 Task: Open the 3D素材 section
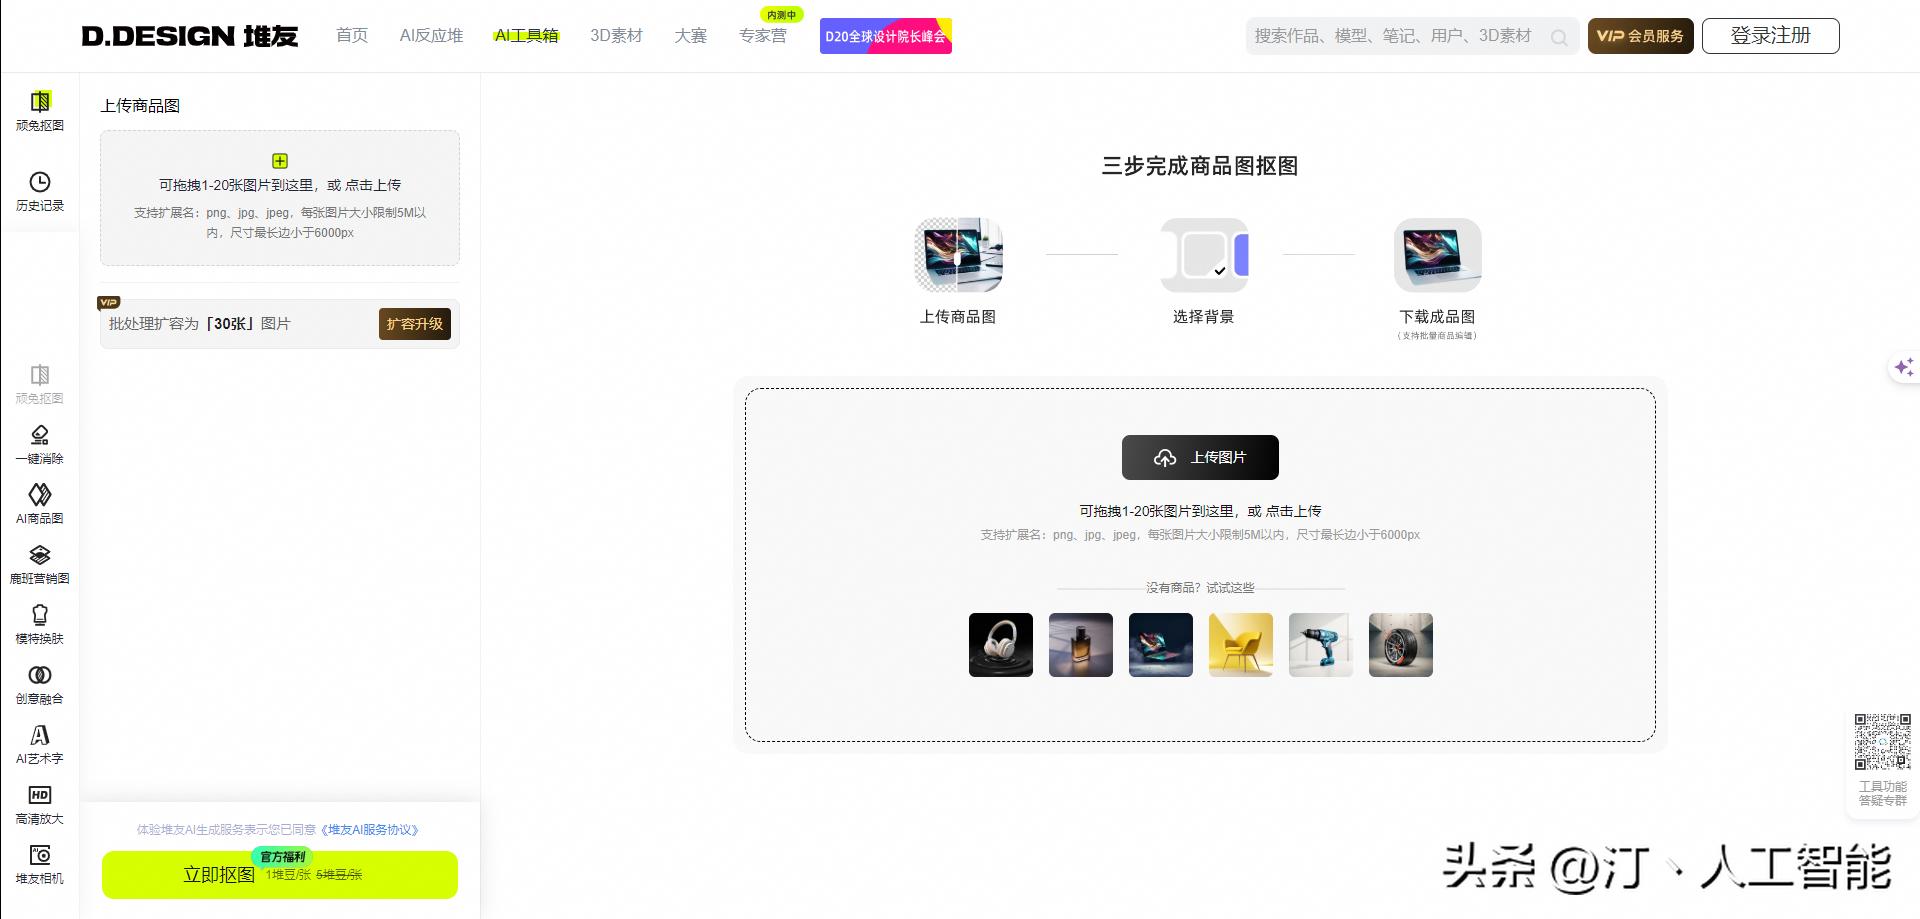[617, 35]
